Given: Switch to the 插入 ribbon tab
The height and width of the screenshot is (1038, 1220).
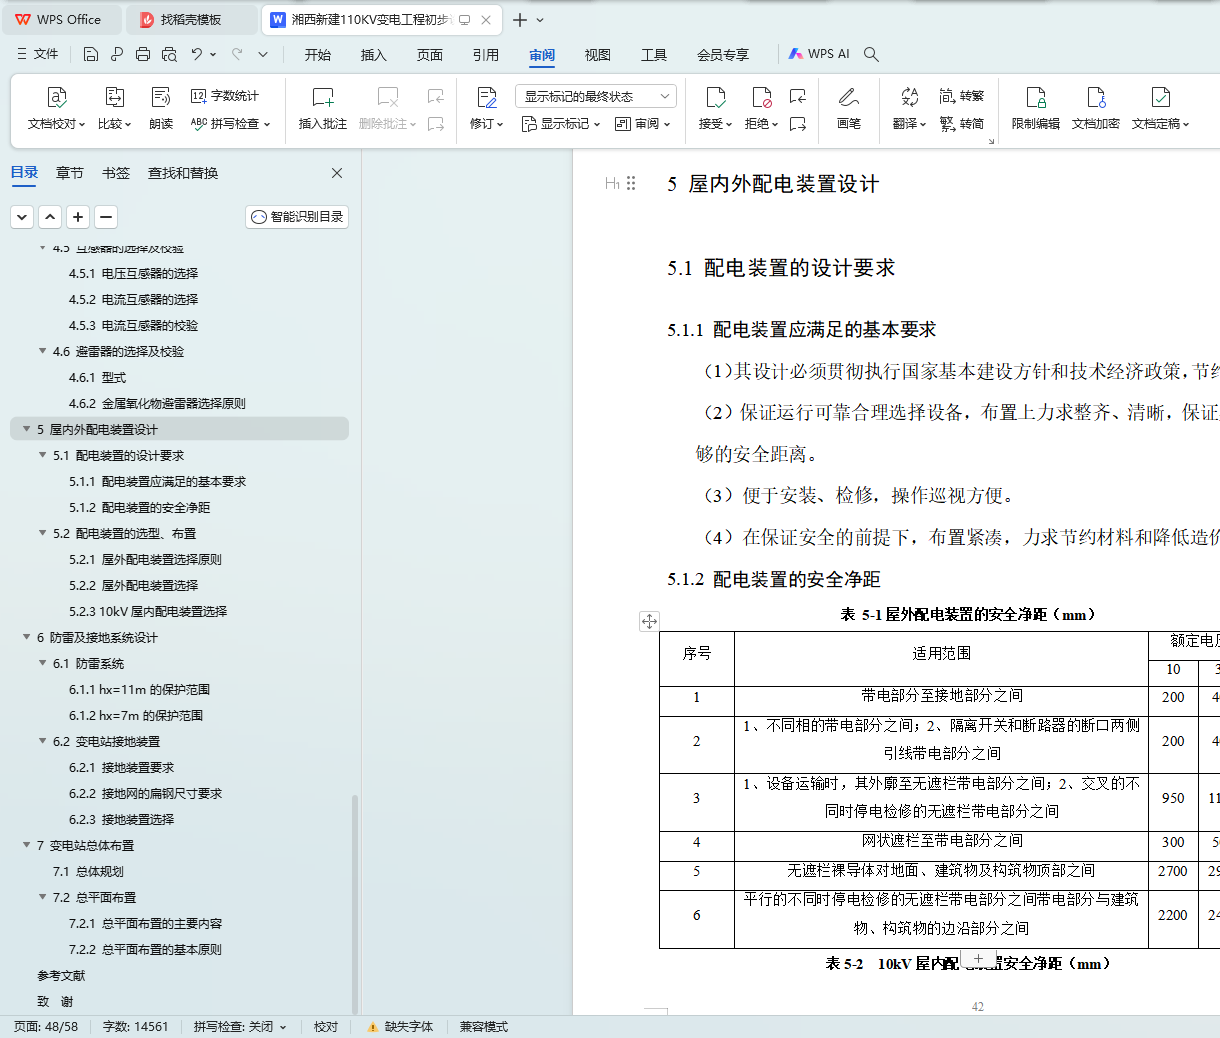Looking at the screenshot, I should tap(374, 55).
